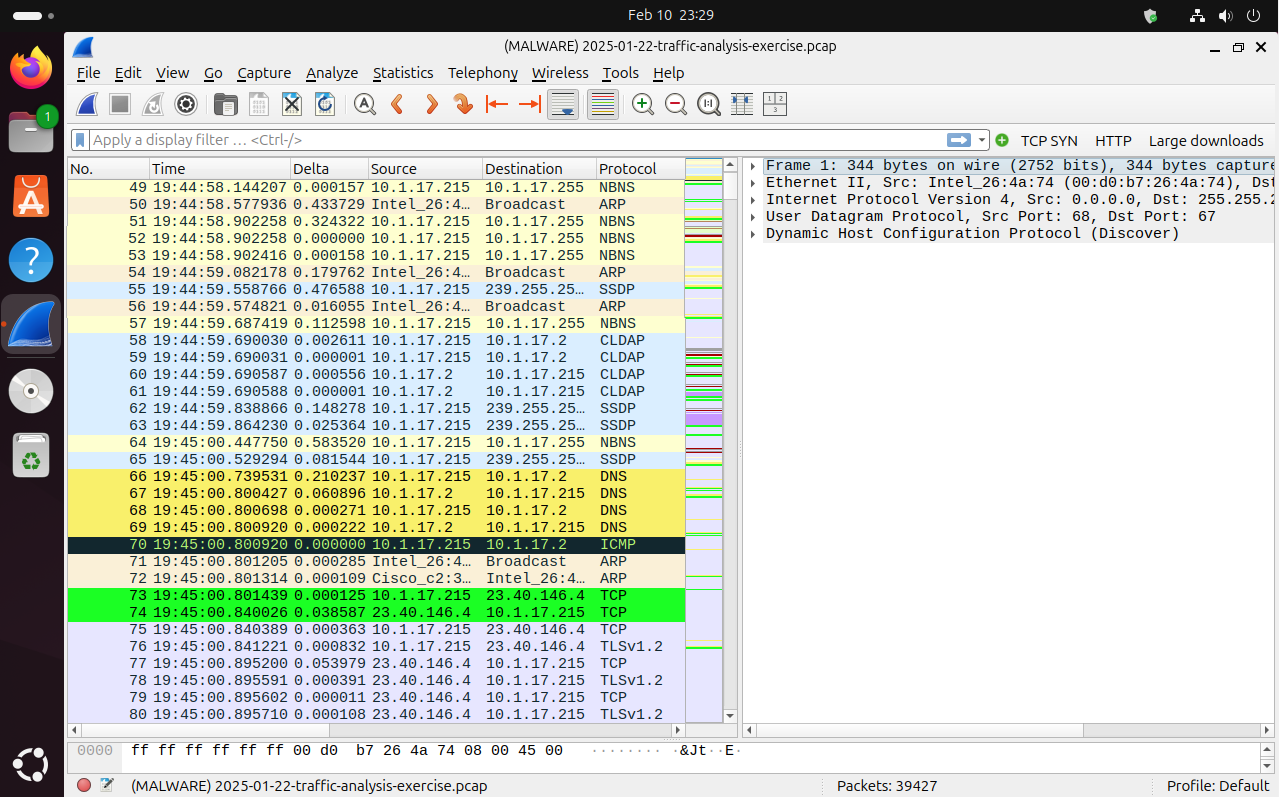Toggle packet list colorization
This screenshot has height=797, width=1279.
coord(602,104)
